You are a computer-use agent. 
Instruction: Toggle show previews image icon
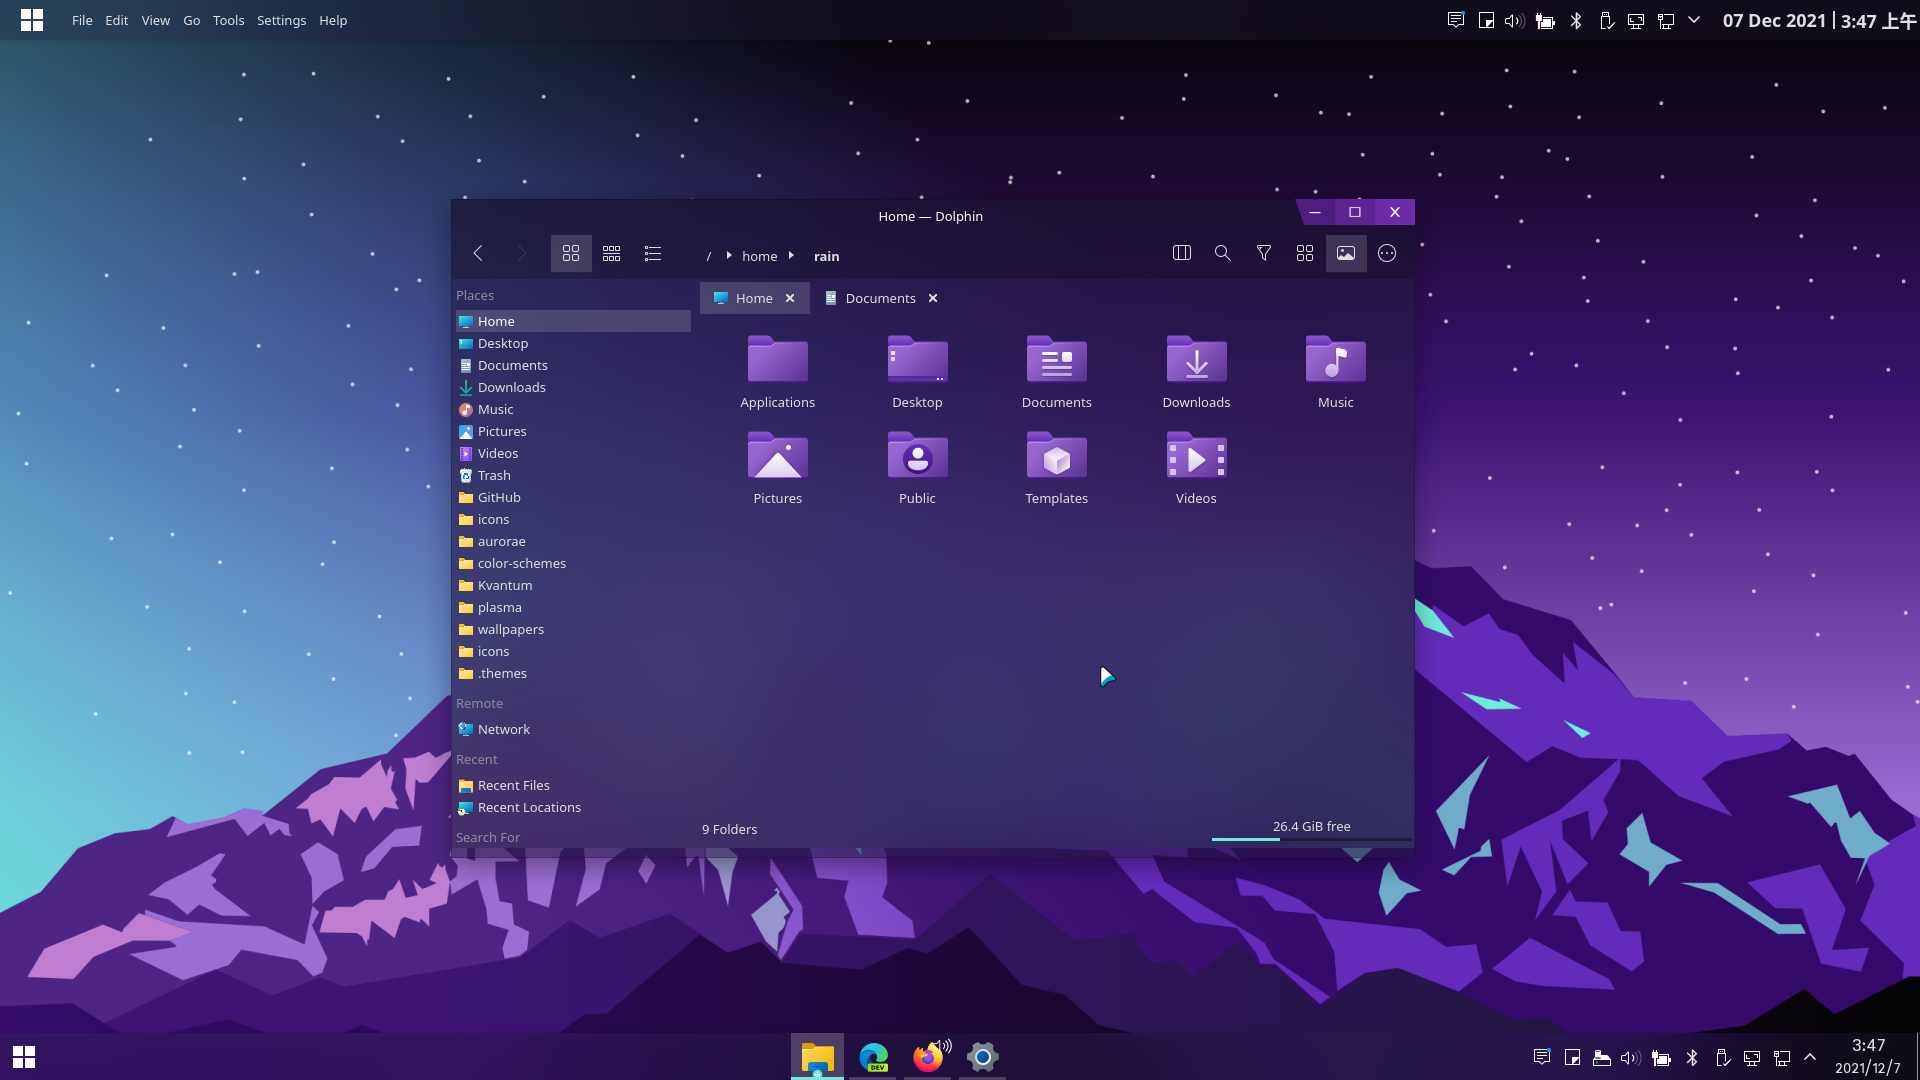pyautogui.click(x=1346, y=254)
